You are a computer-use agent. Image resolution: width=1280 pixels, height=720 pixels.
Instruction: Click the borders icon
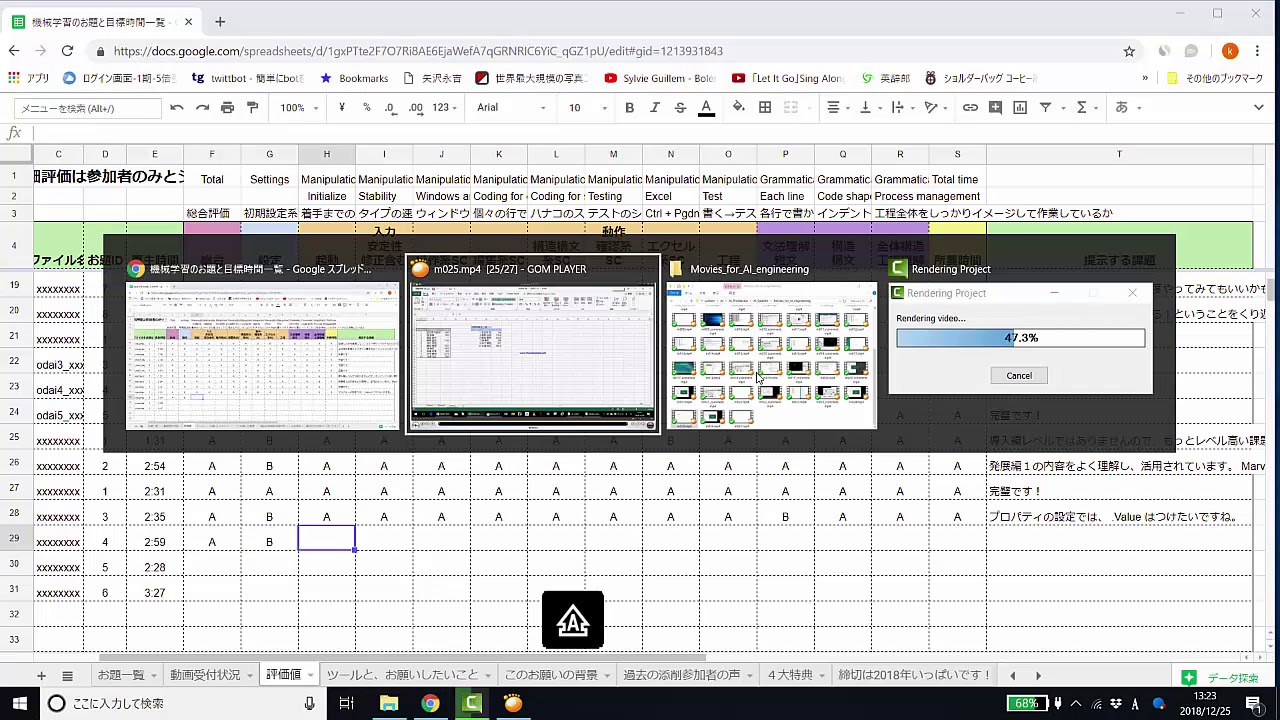pyautogui.click(x=765, y=108)
